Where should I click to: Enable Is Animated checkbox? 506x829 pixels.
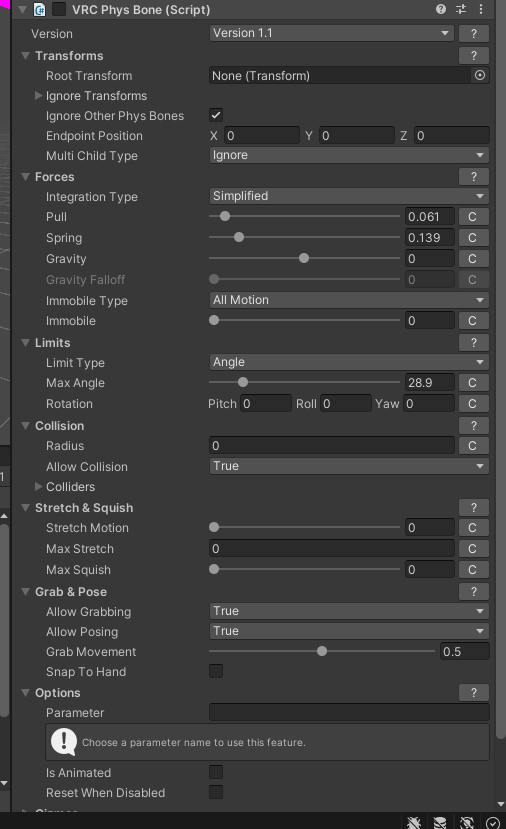(x=216, y=772)
